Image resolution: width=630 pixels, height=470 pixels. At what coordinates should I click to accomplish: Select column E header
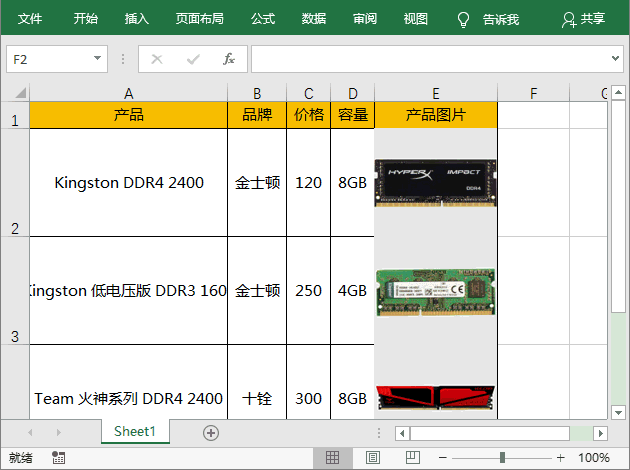tap(436, 93)
